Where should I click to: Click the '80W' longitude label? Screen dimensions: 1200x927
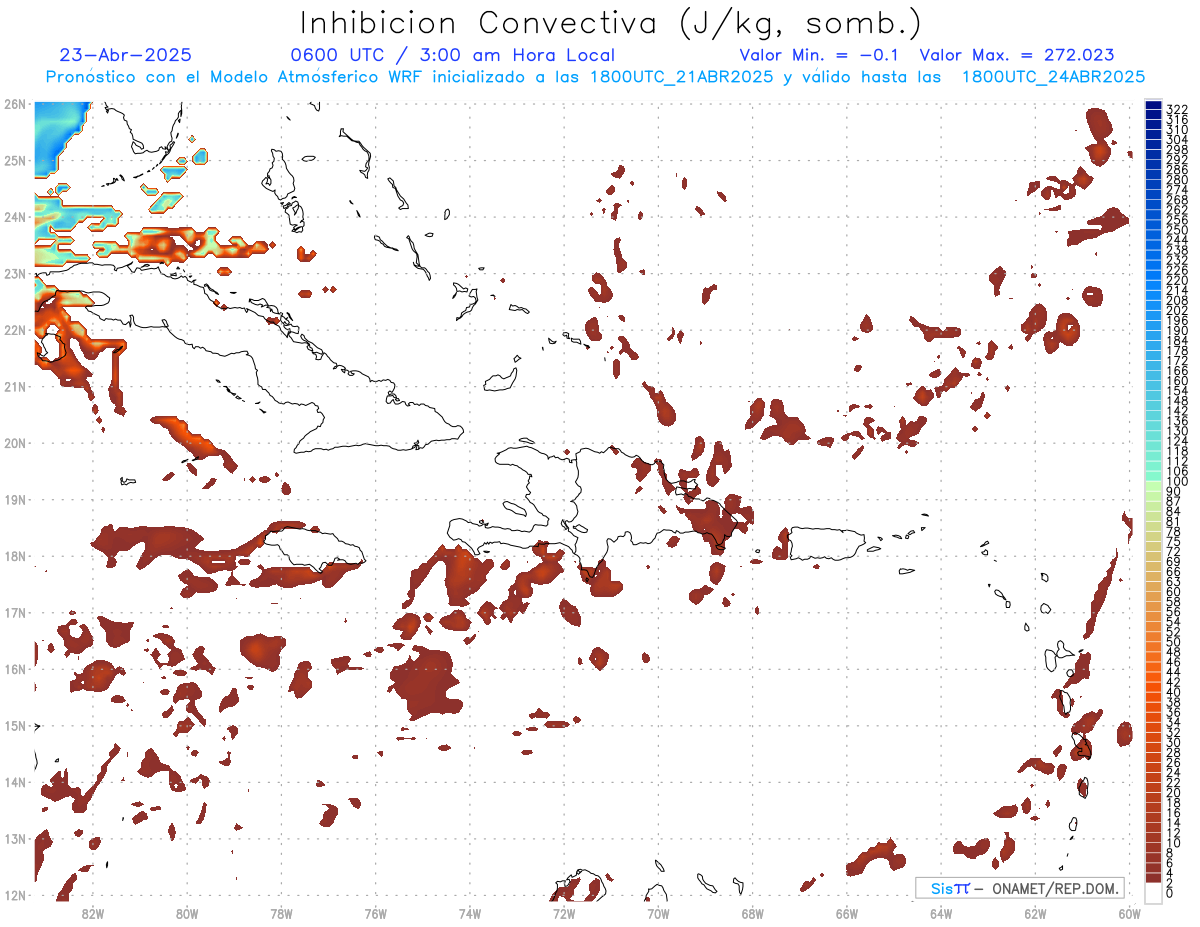[187, 912]
